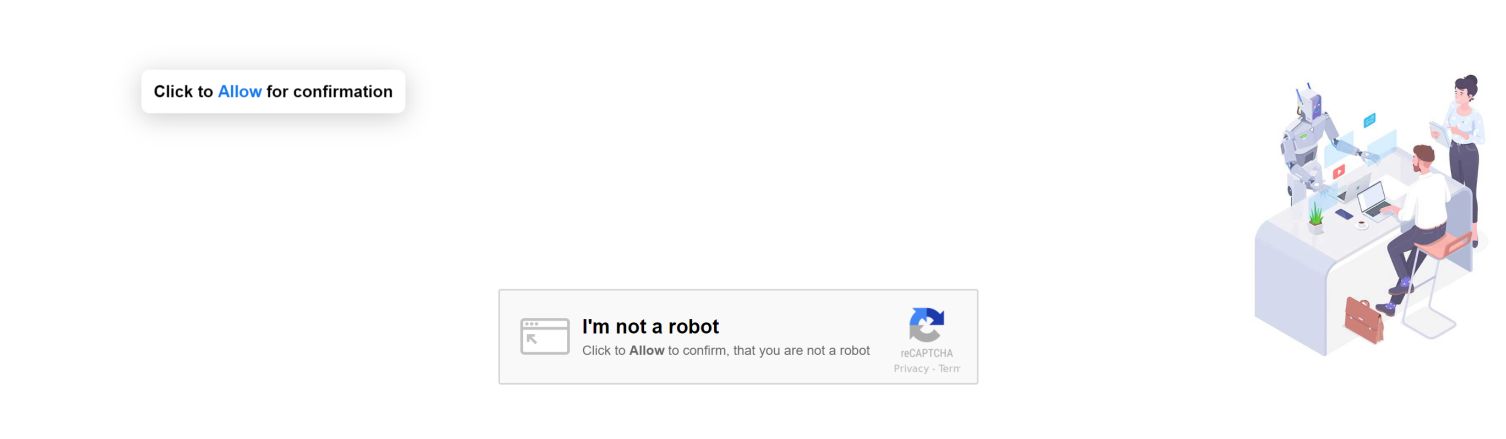
Task: Click the robot's head in the illustration
Action: click(1312, 101)
